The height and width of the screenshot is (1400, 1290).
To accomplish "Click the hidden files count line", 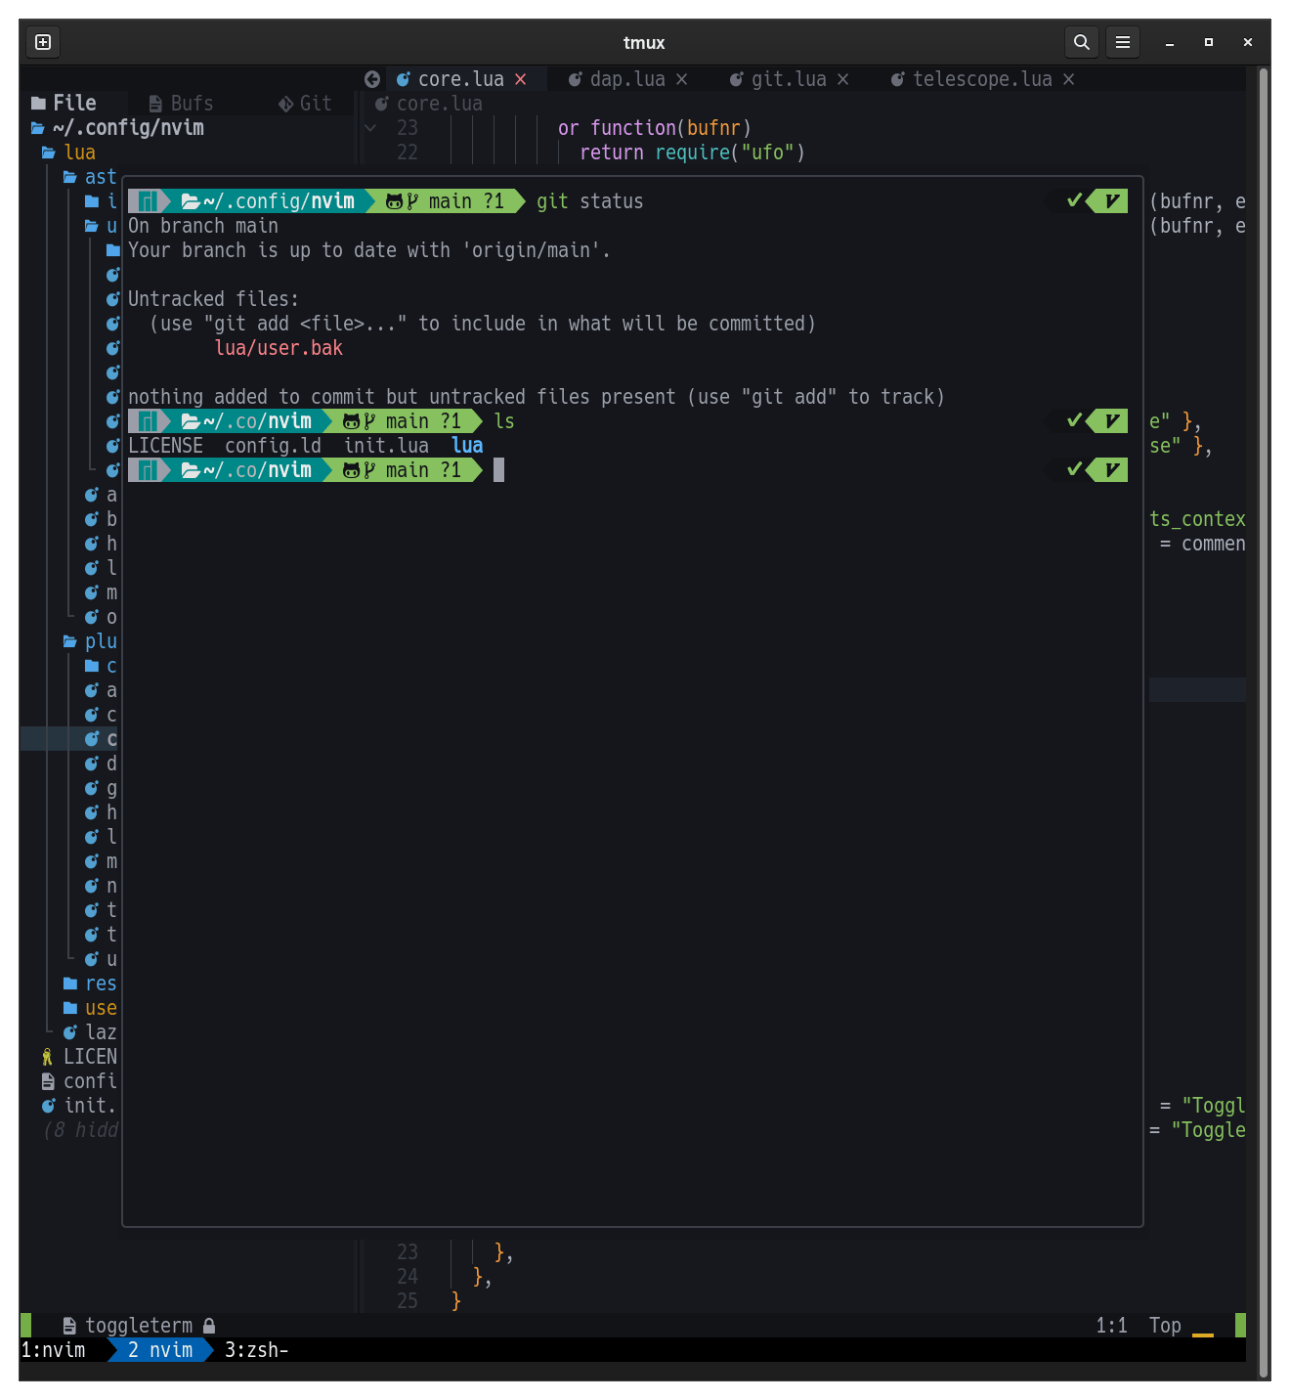I will coord(81,1130).
